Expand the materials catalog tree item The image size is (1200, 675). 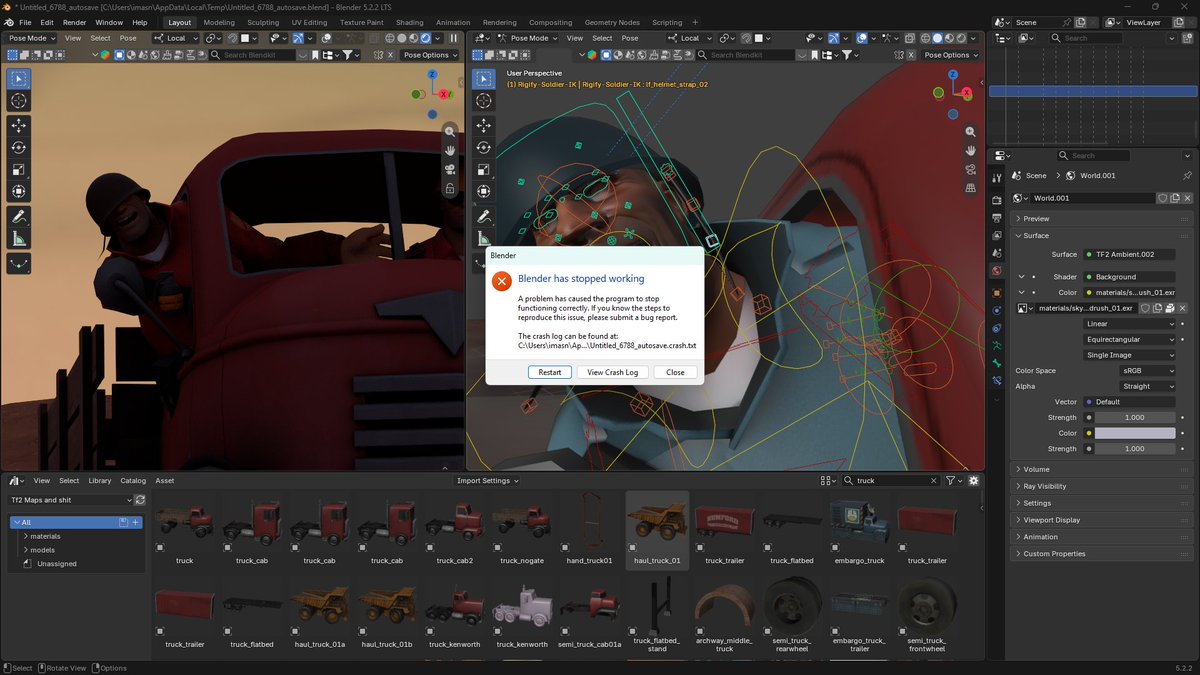25,536
